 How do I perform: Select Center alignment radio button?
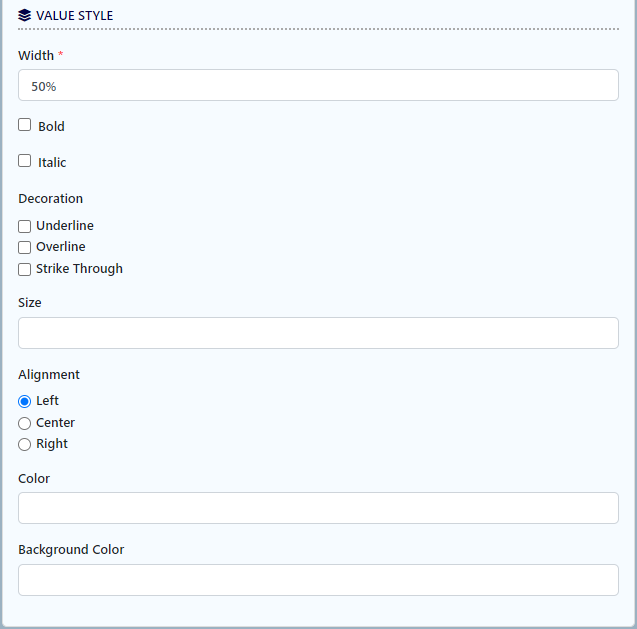[25, 423]
